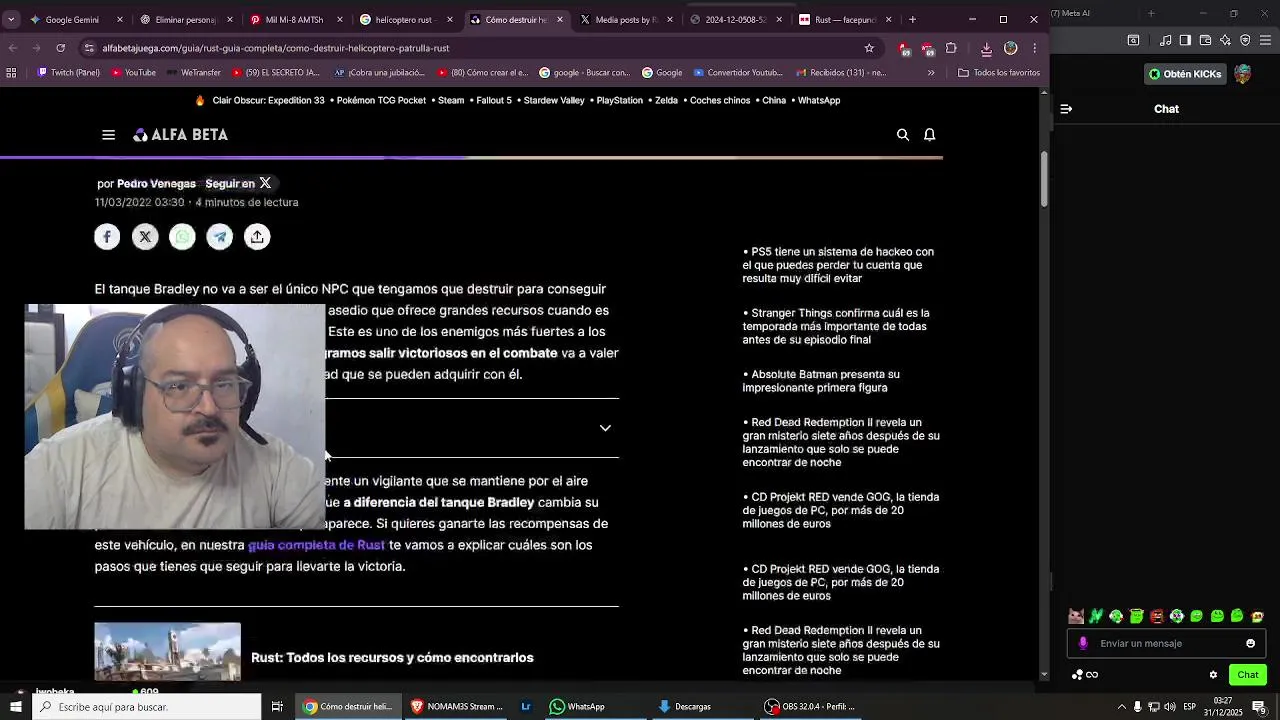Open a new Chrome tab
The width and height of the screenshot is (1280, 720).
[x=914, y=19]
